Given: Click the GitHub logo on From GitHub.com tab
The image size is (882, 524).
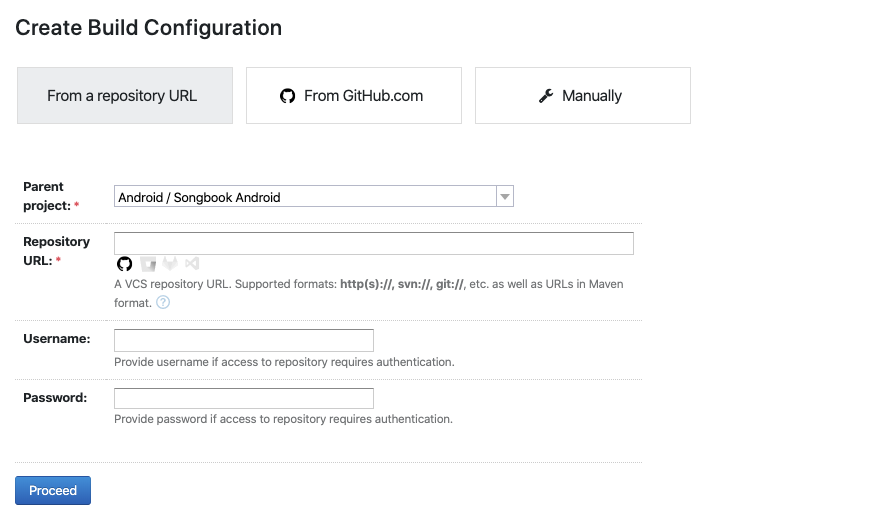Looking at the screenshot, I should pyautogui.click(x=287, y=96).
